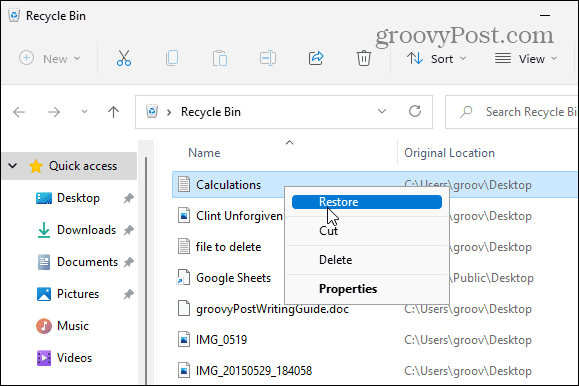Go up one folder level
579x386 pixels.
pos(113,112)
